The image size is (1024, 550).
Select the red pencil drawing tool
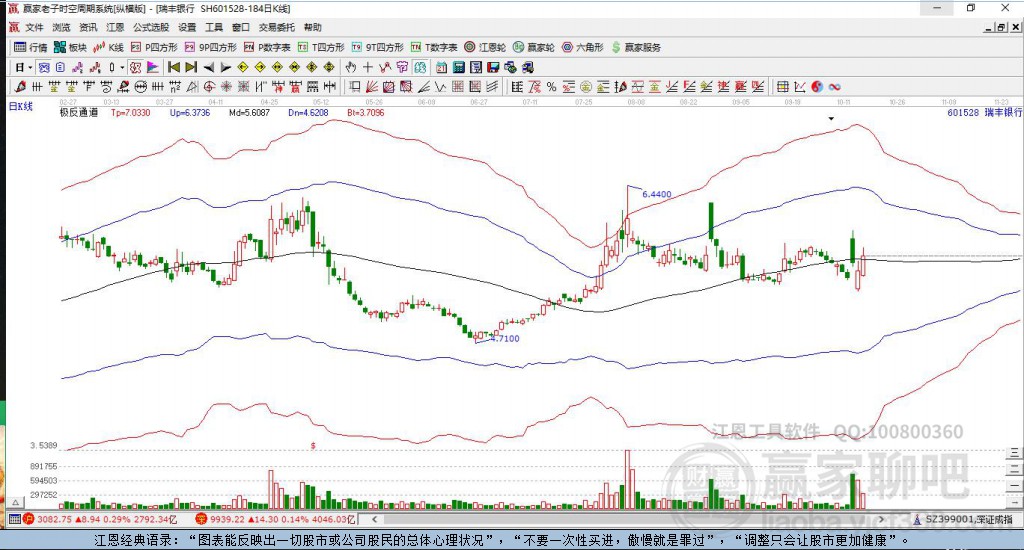click(x=20, y=87)
